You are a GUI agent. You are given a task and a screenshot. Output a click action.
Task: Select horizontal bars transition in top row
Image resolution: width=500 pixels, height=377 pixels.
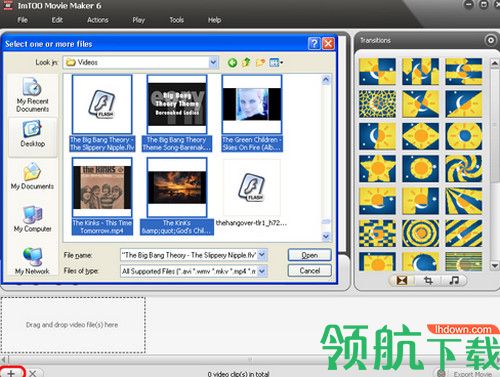[464, 71]
